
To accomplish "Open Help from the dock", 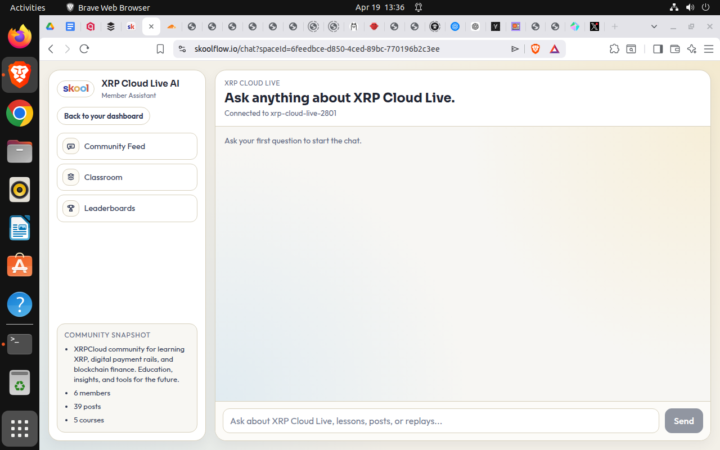I will coord(19,304).
